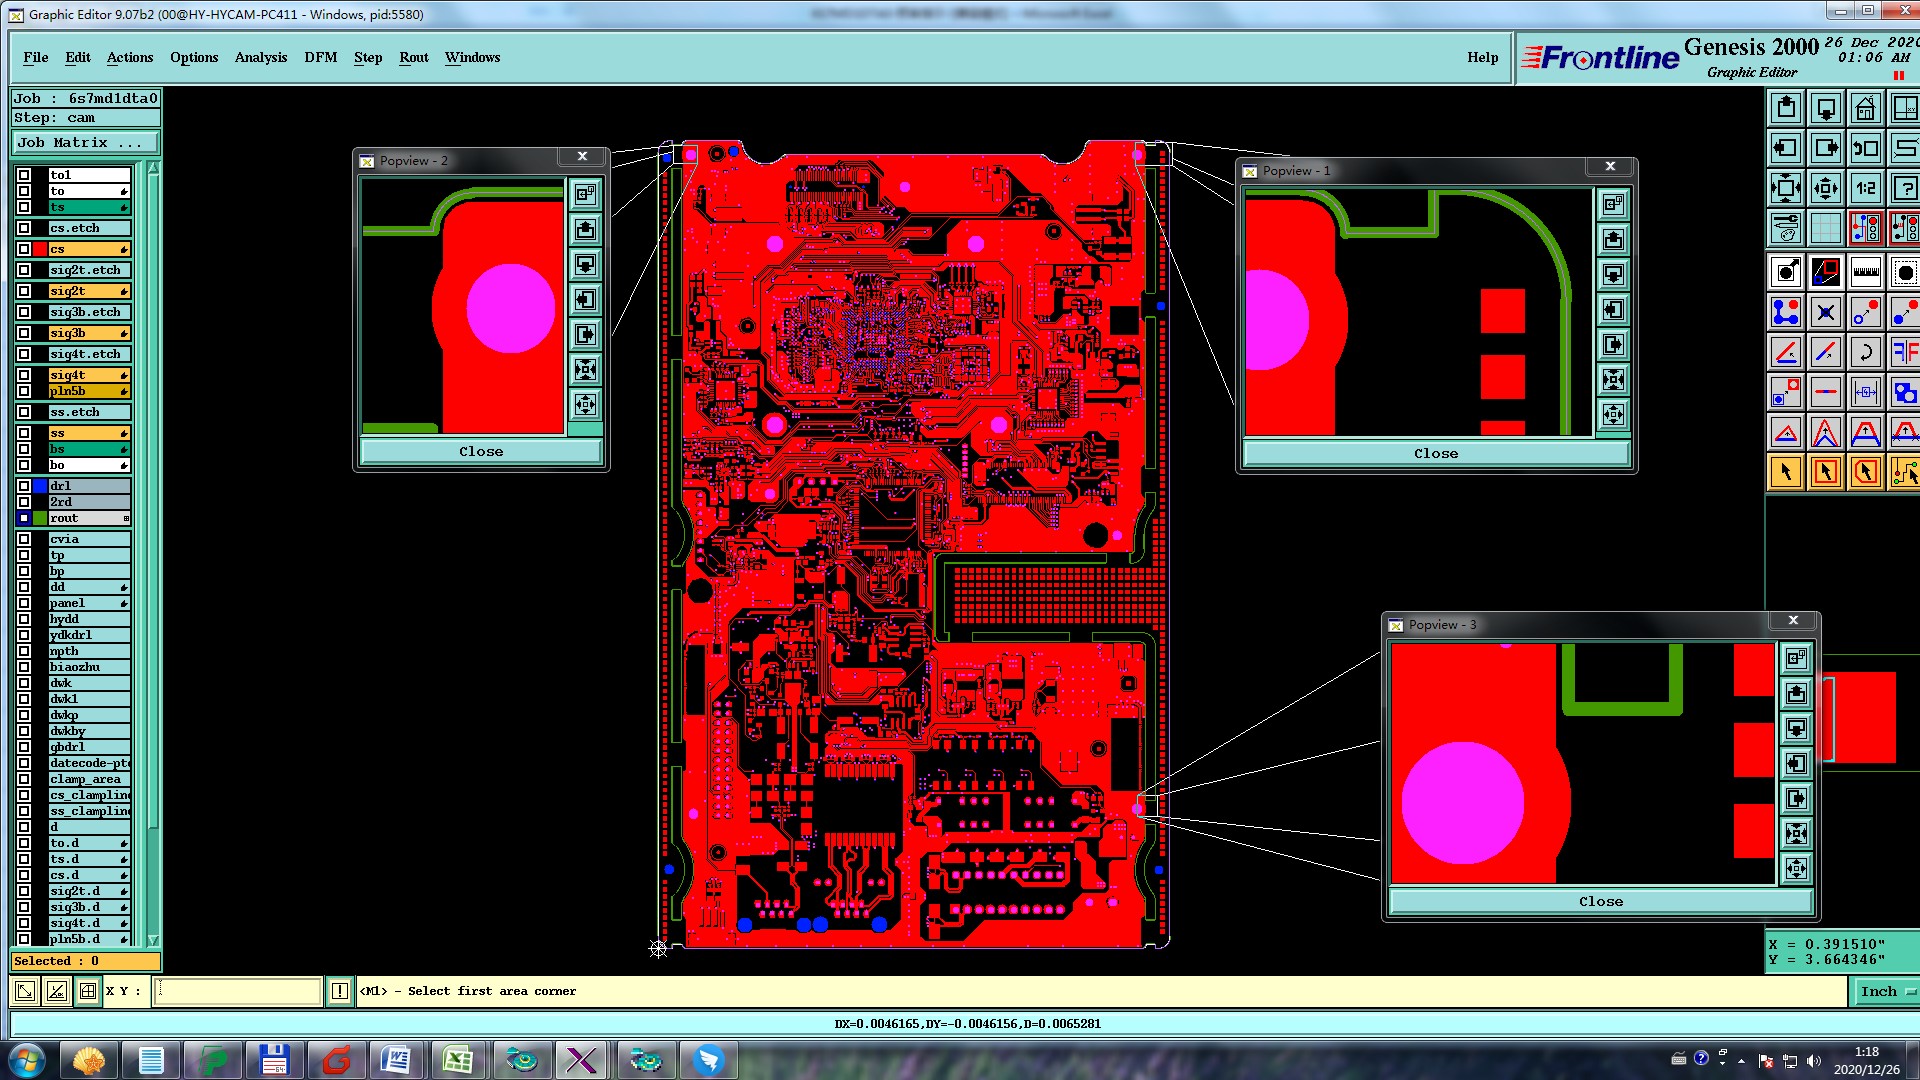The image size is (1920, 1080).
Task: Close Popview 3 using its Close button
Action: 1600,901
